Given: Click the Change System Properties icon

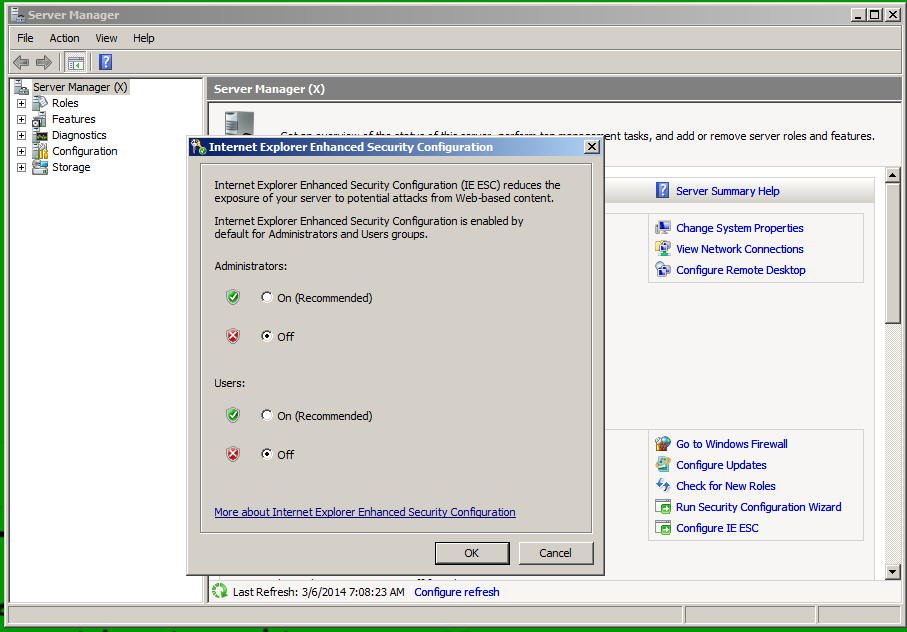Looking at the screenshot, I should [662, 228].
